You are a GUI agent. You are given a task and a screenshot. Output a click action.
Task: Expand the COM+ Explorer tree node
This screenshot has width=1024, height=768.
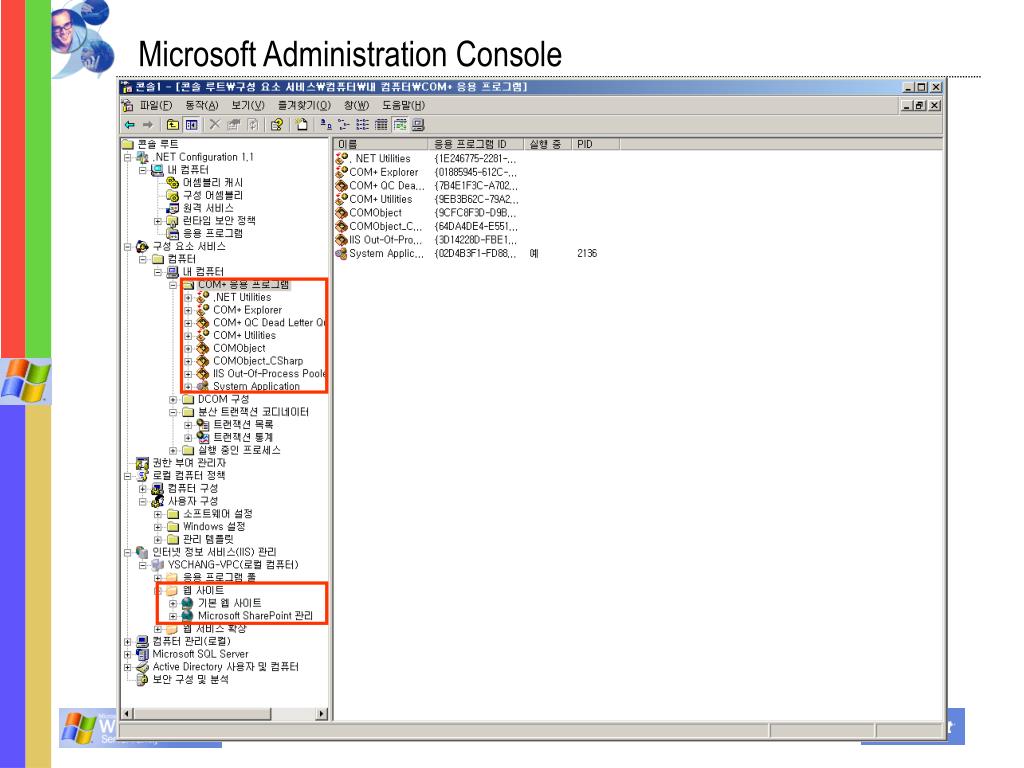click(188, 310)
